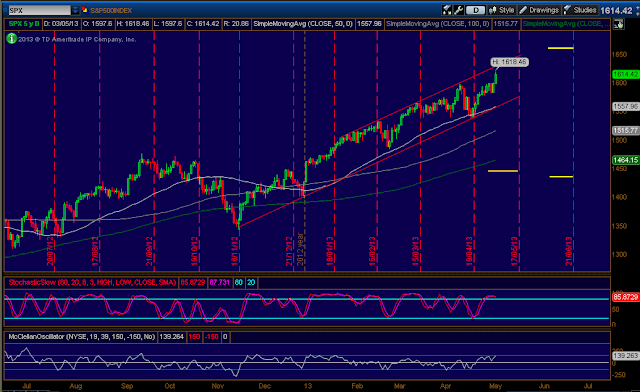
Task: Click the 1515.77 bubble on price axis
Action: [625, 131]
